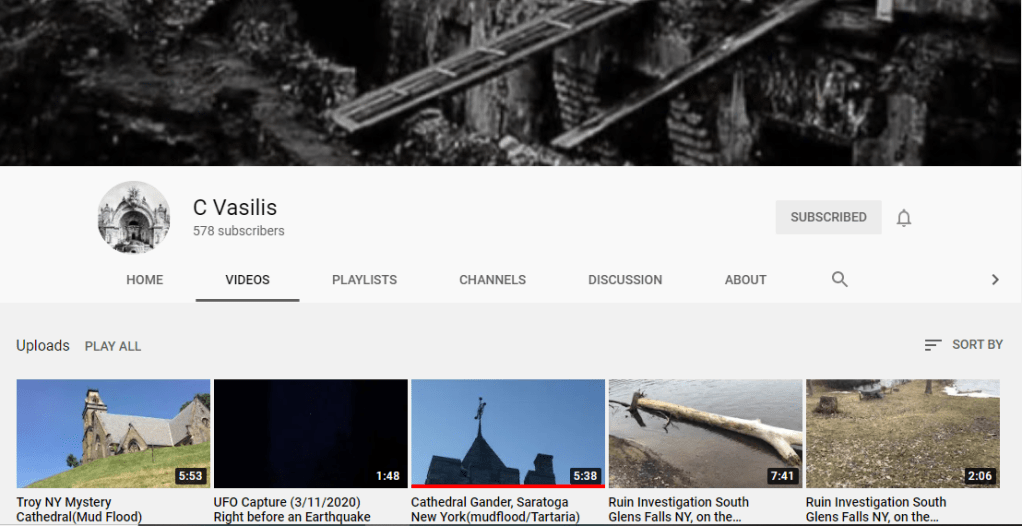Go to the Channels tab
The image size is (1022, 526).
click(x=492, y=280)
